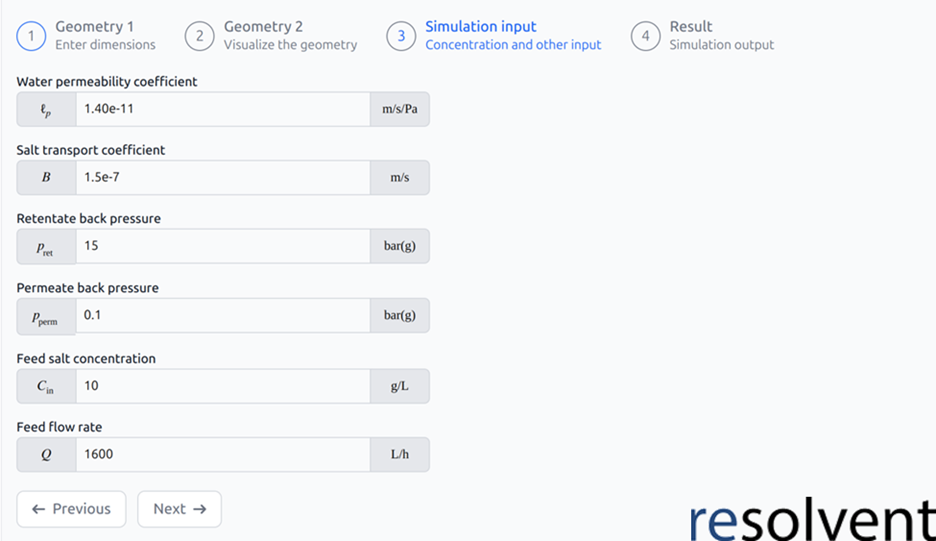Edit the feed flow rate field
Image resolution: width=936 pixels, height=541 pixels.
pyautogui.click(x=223, y=454)
